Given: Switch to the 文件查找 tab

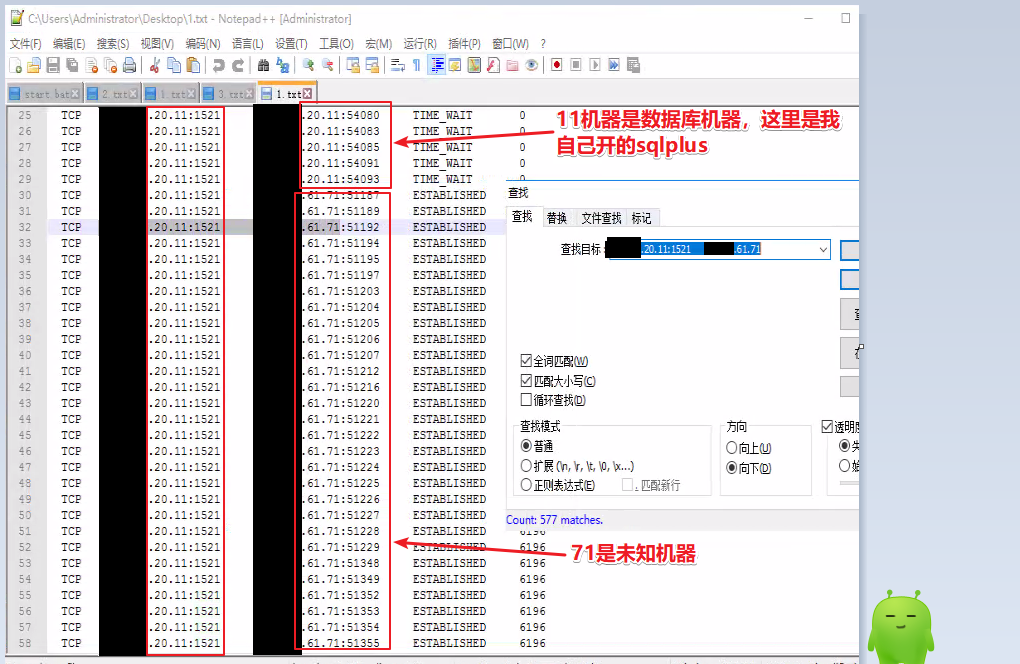Looking at the screenshot, I should pos(601,218).
